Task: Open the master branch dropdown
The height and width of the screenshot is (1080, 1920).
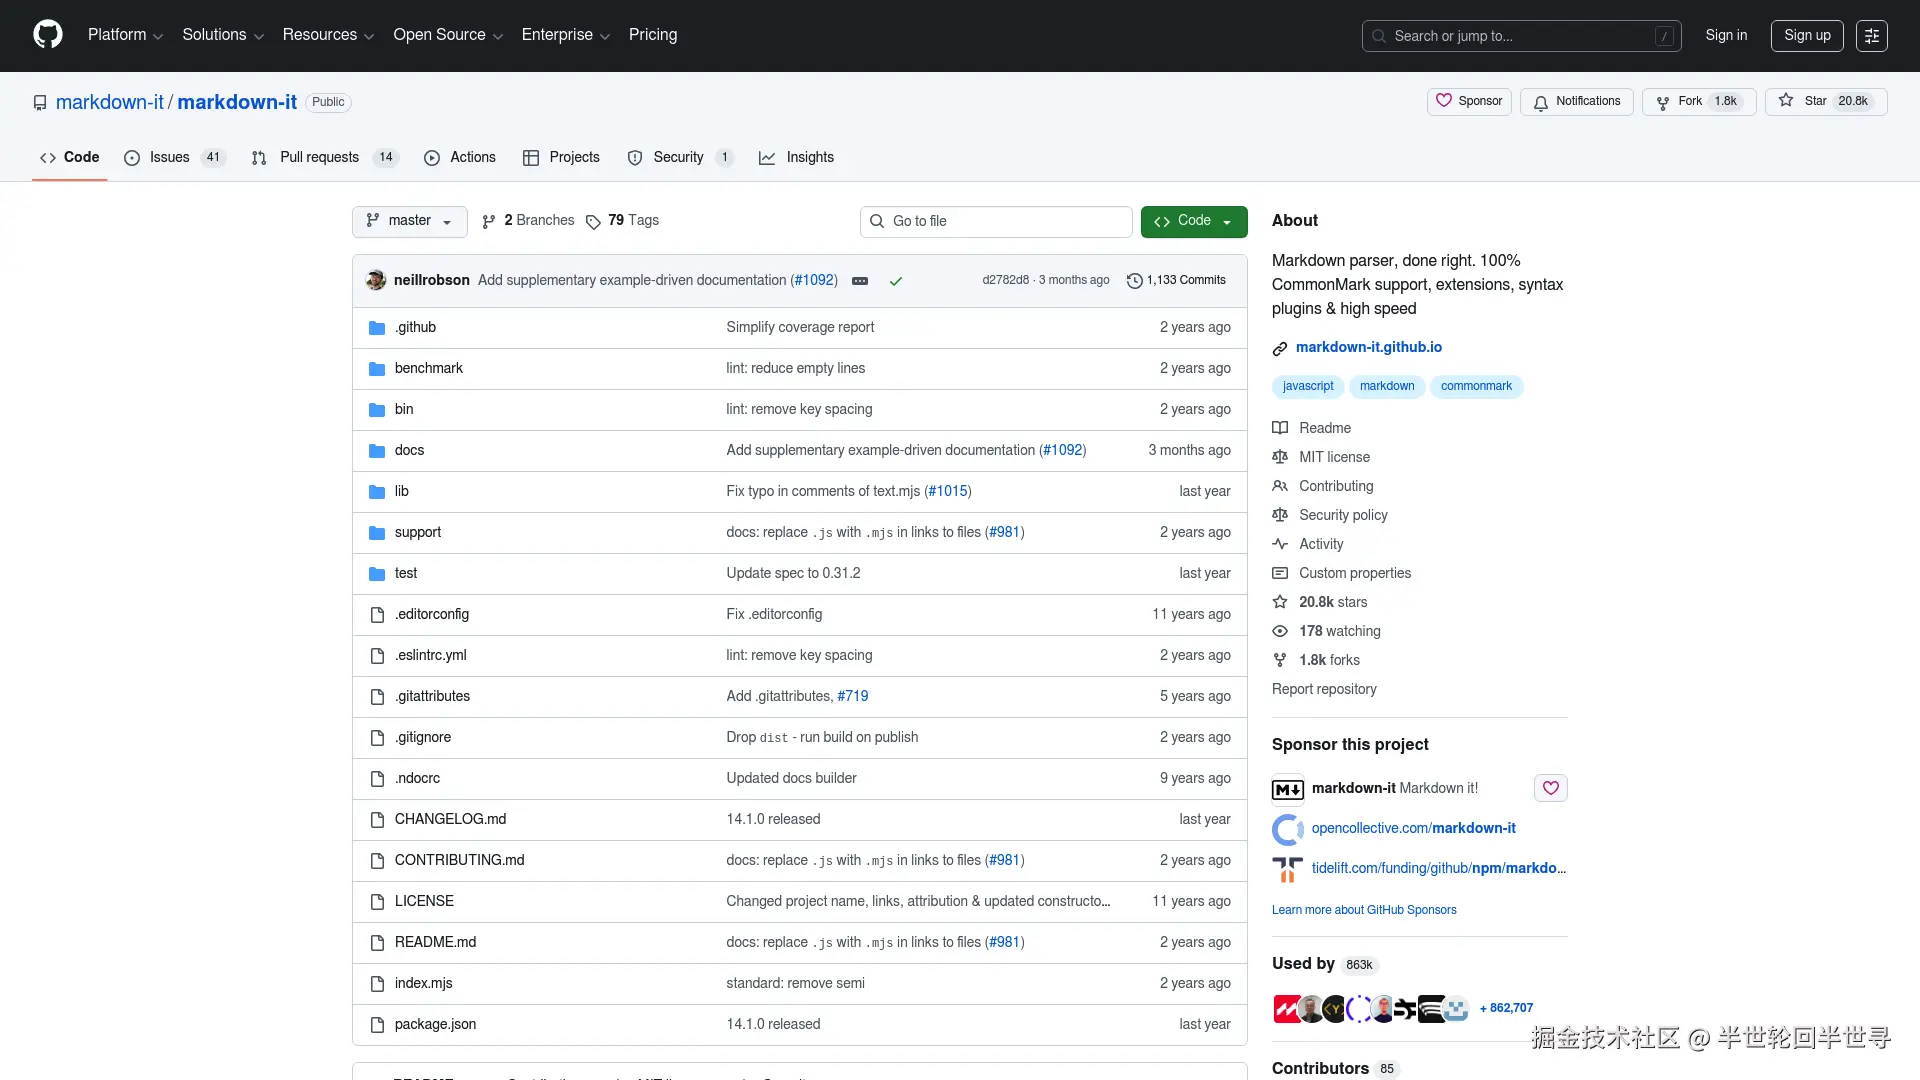Action: pos(409,221)
